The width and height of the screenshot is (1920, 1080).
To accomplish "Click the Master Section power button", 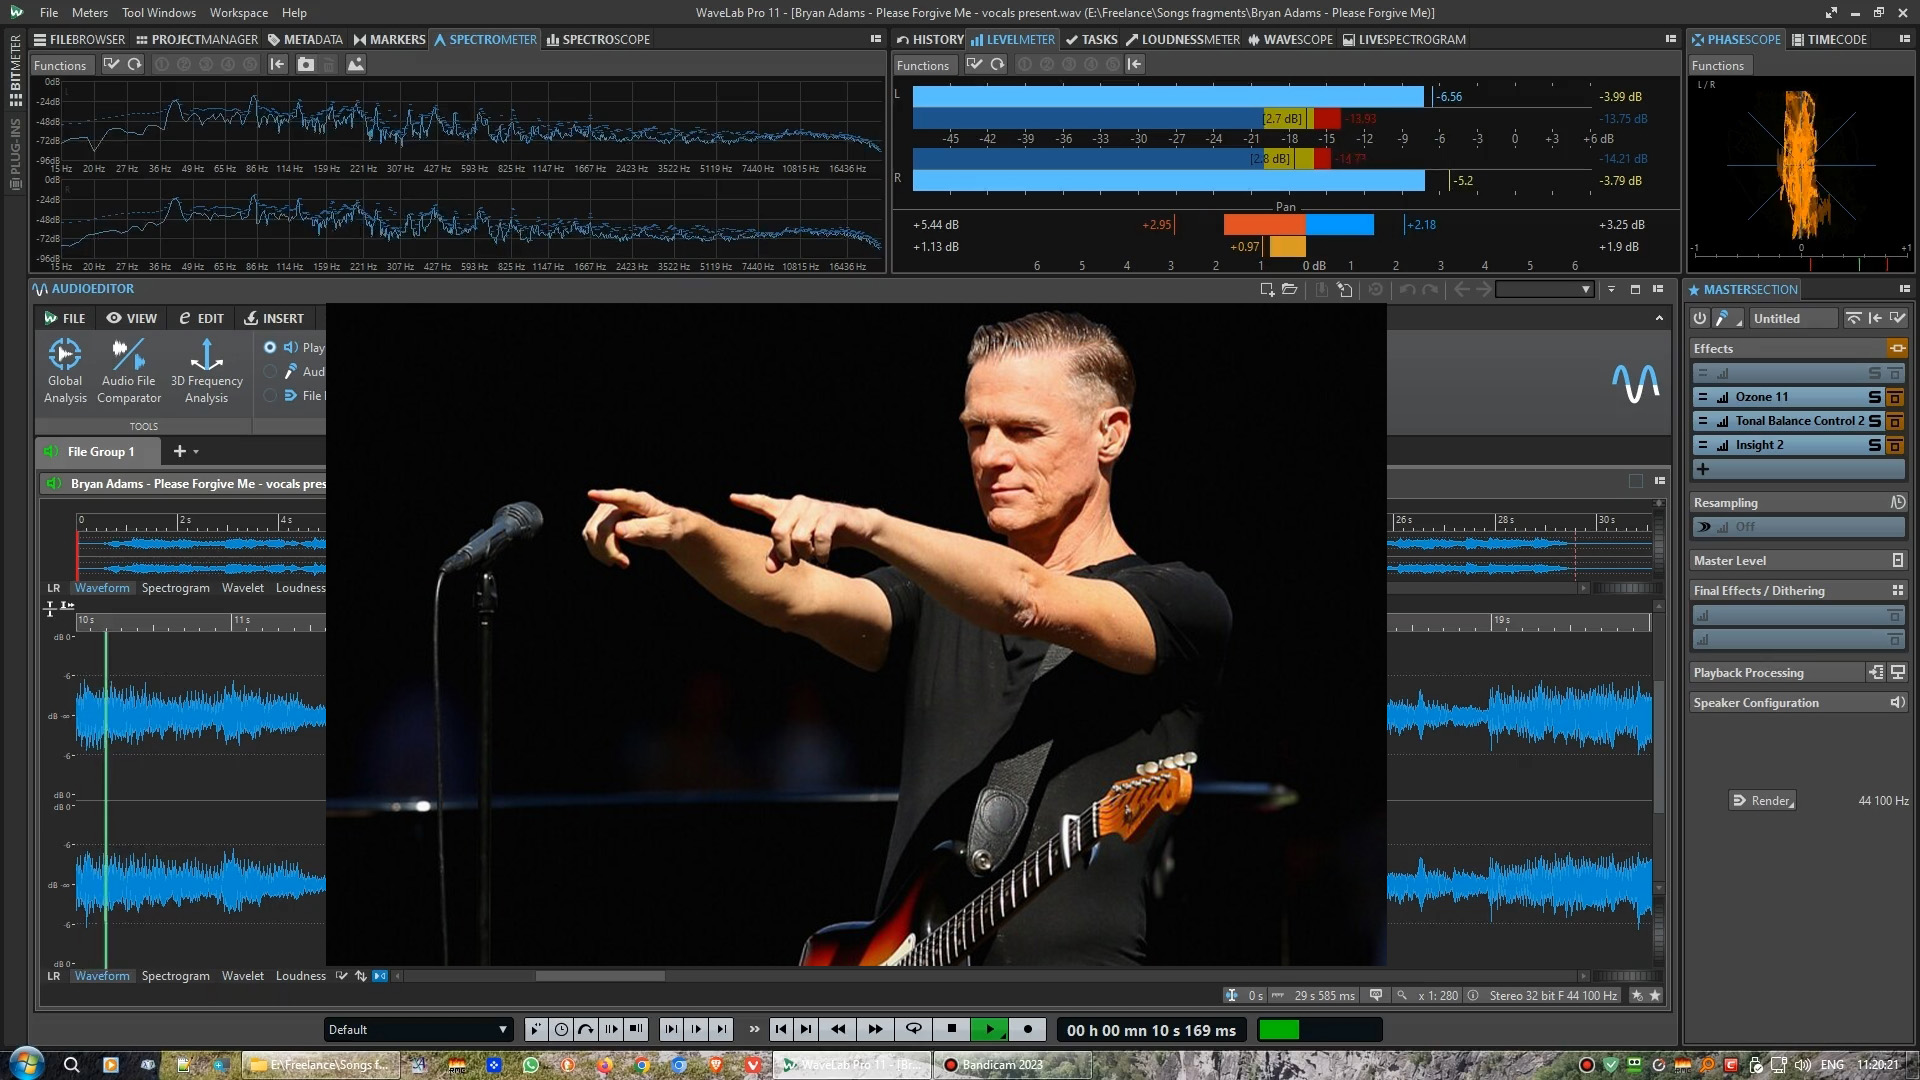I will point(1699,318).
